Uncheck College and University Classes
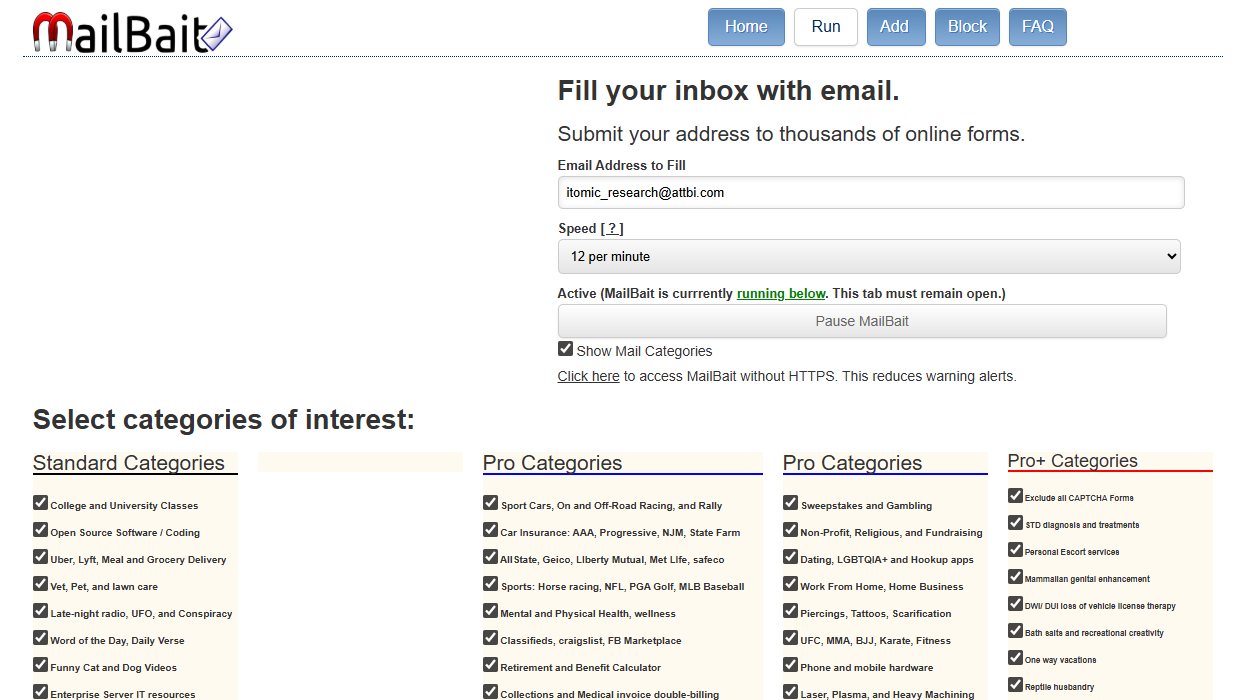1257x700 pixels. [x=41, y=503]
